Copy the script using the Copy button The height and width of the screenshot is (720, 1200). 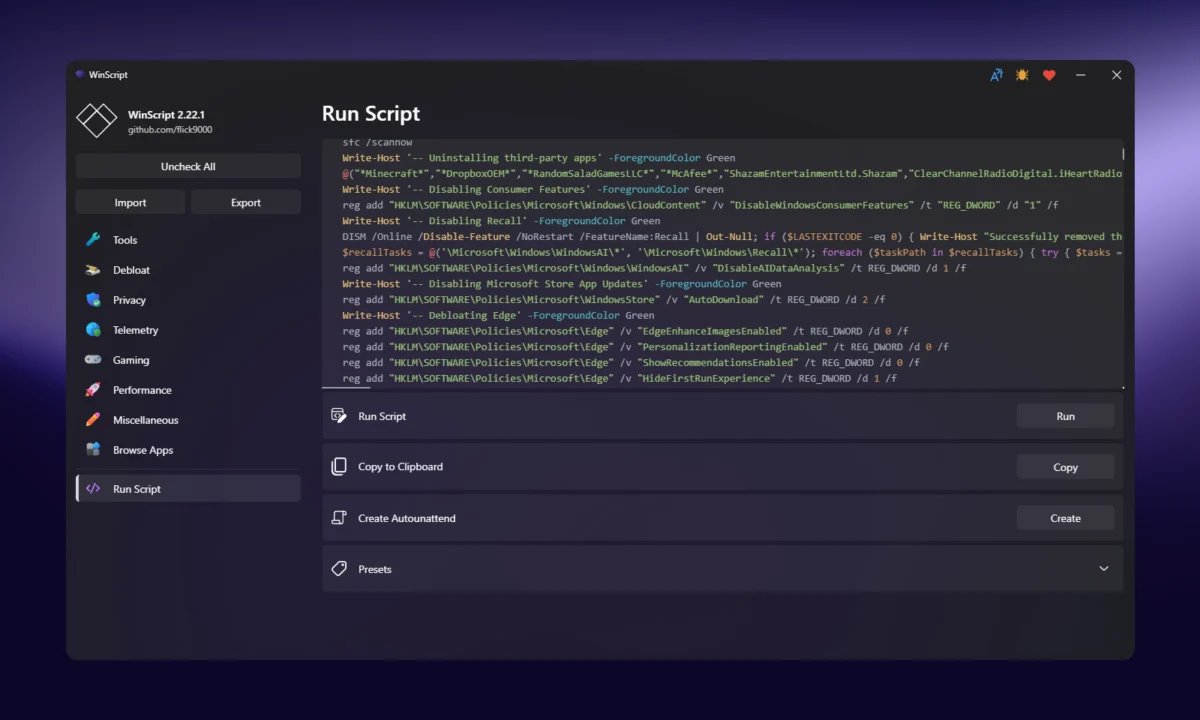pos(1066,467)
